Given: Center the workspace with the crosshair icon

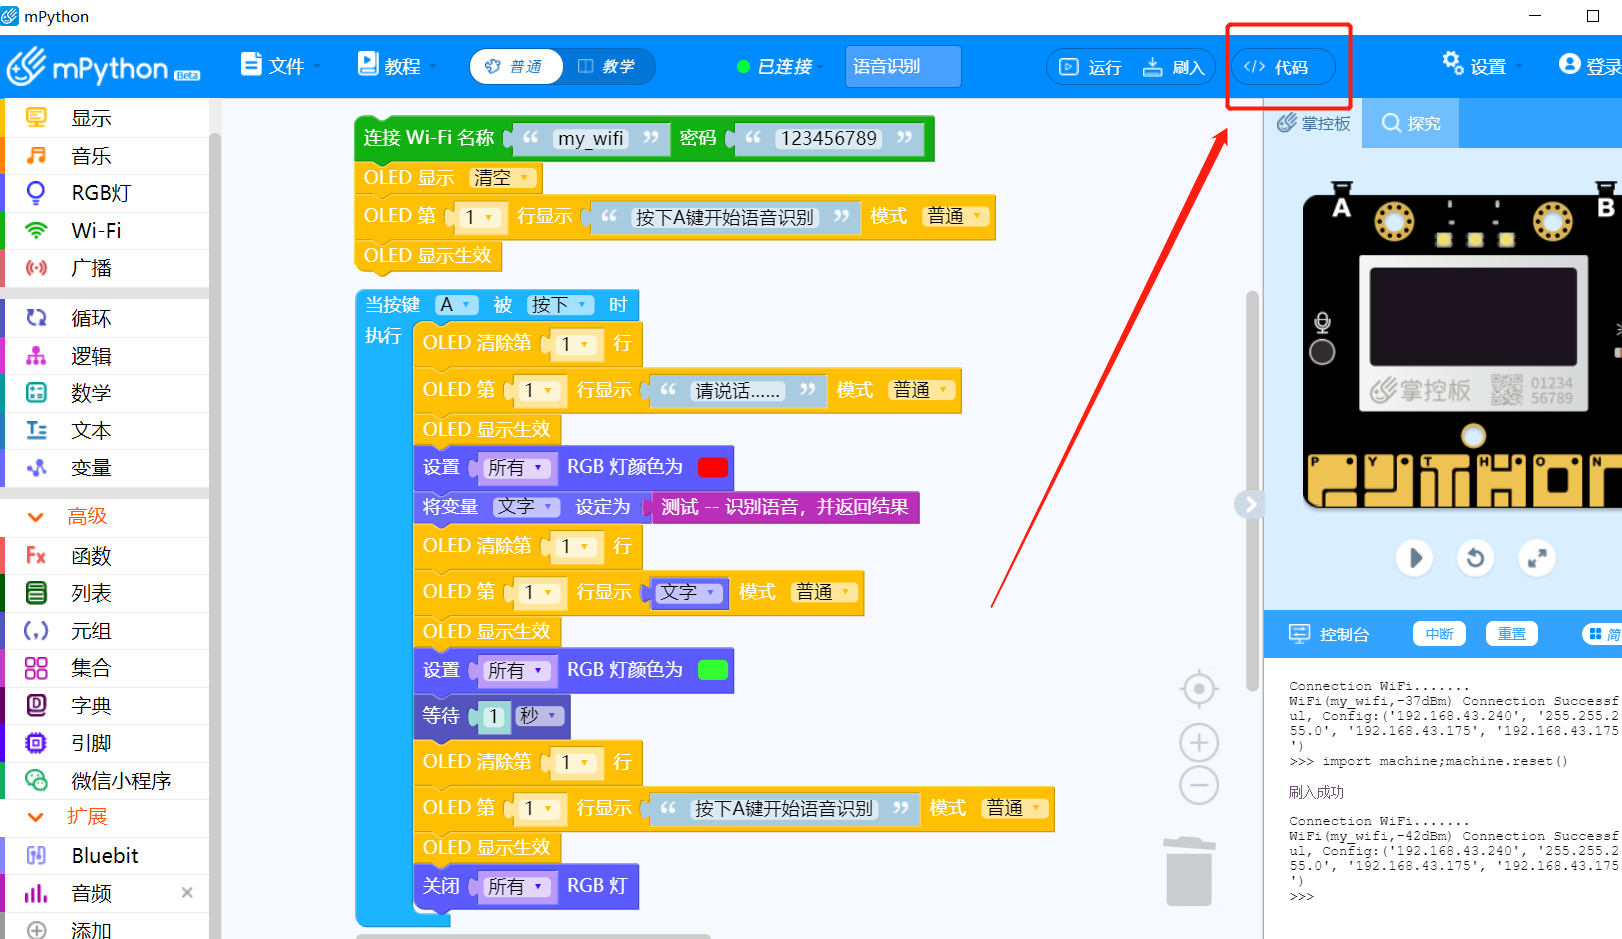Looking at the screenshot, I should pos(1199,689).
